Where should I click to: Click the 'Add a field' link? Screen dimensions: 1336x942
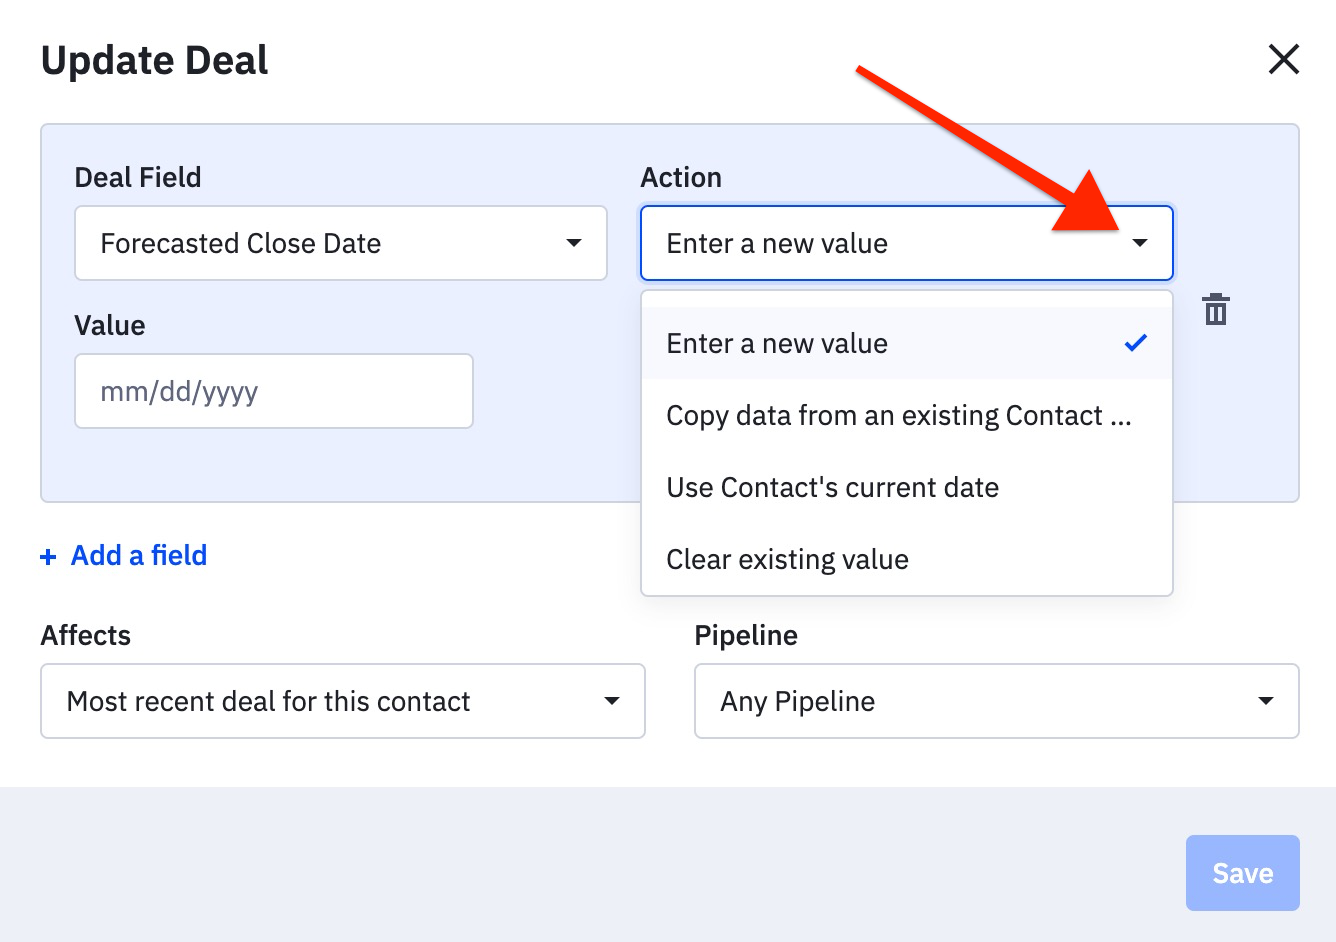click(139, 556)
